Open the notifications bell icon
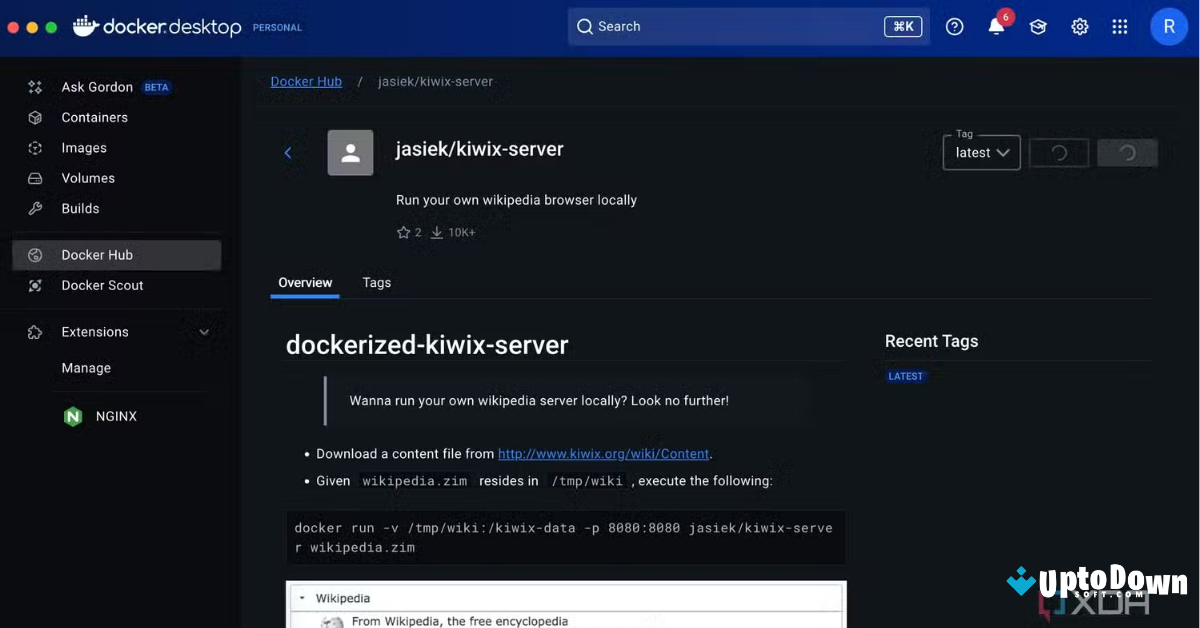The height and width of the screenshot is (628, 1200). (996, 27)
